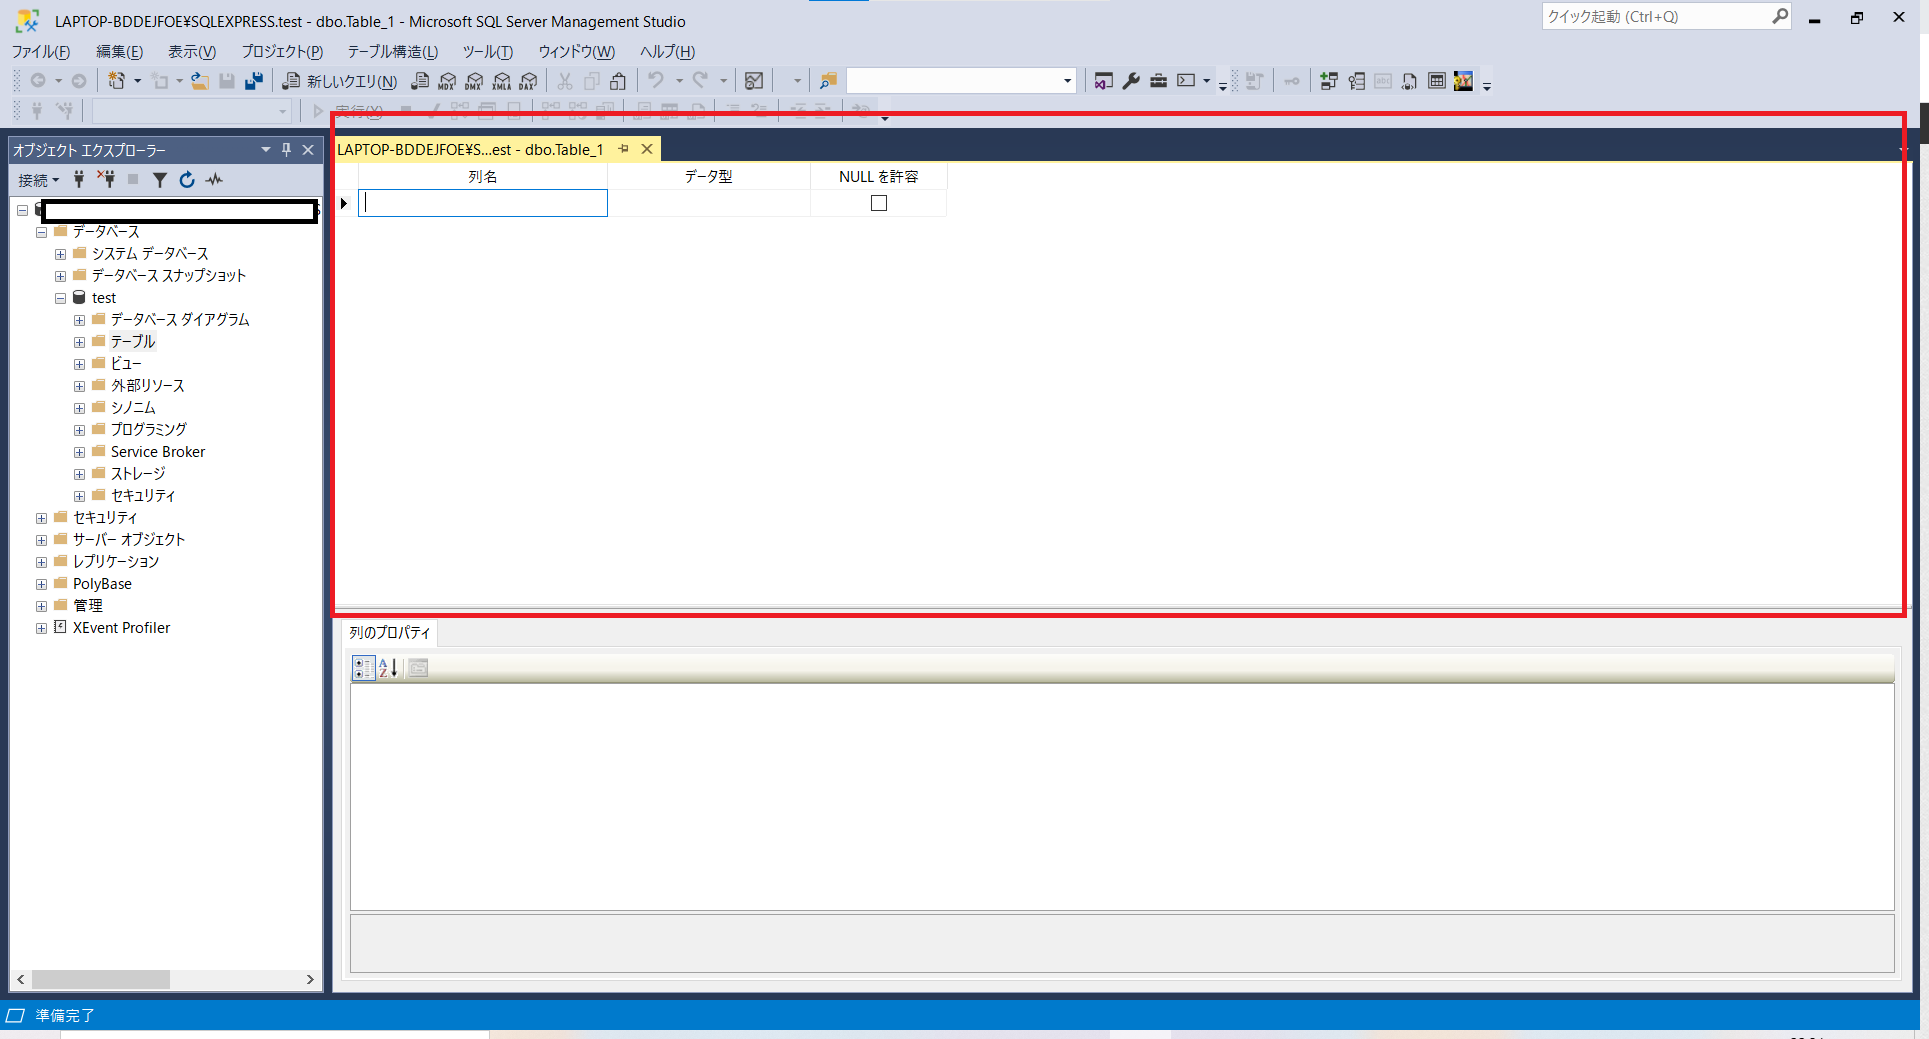The image size is (1929, 1039).
Task: Expand the プログラミング folder
Action: point(79,430)
